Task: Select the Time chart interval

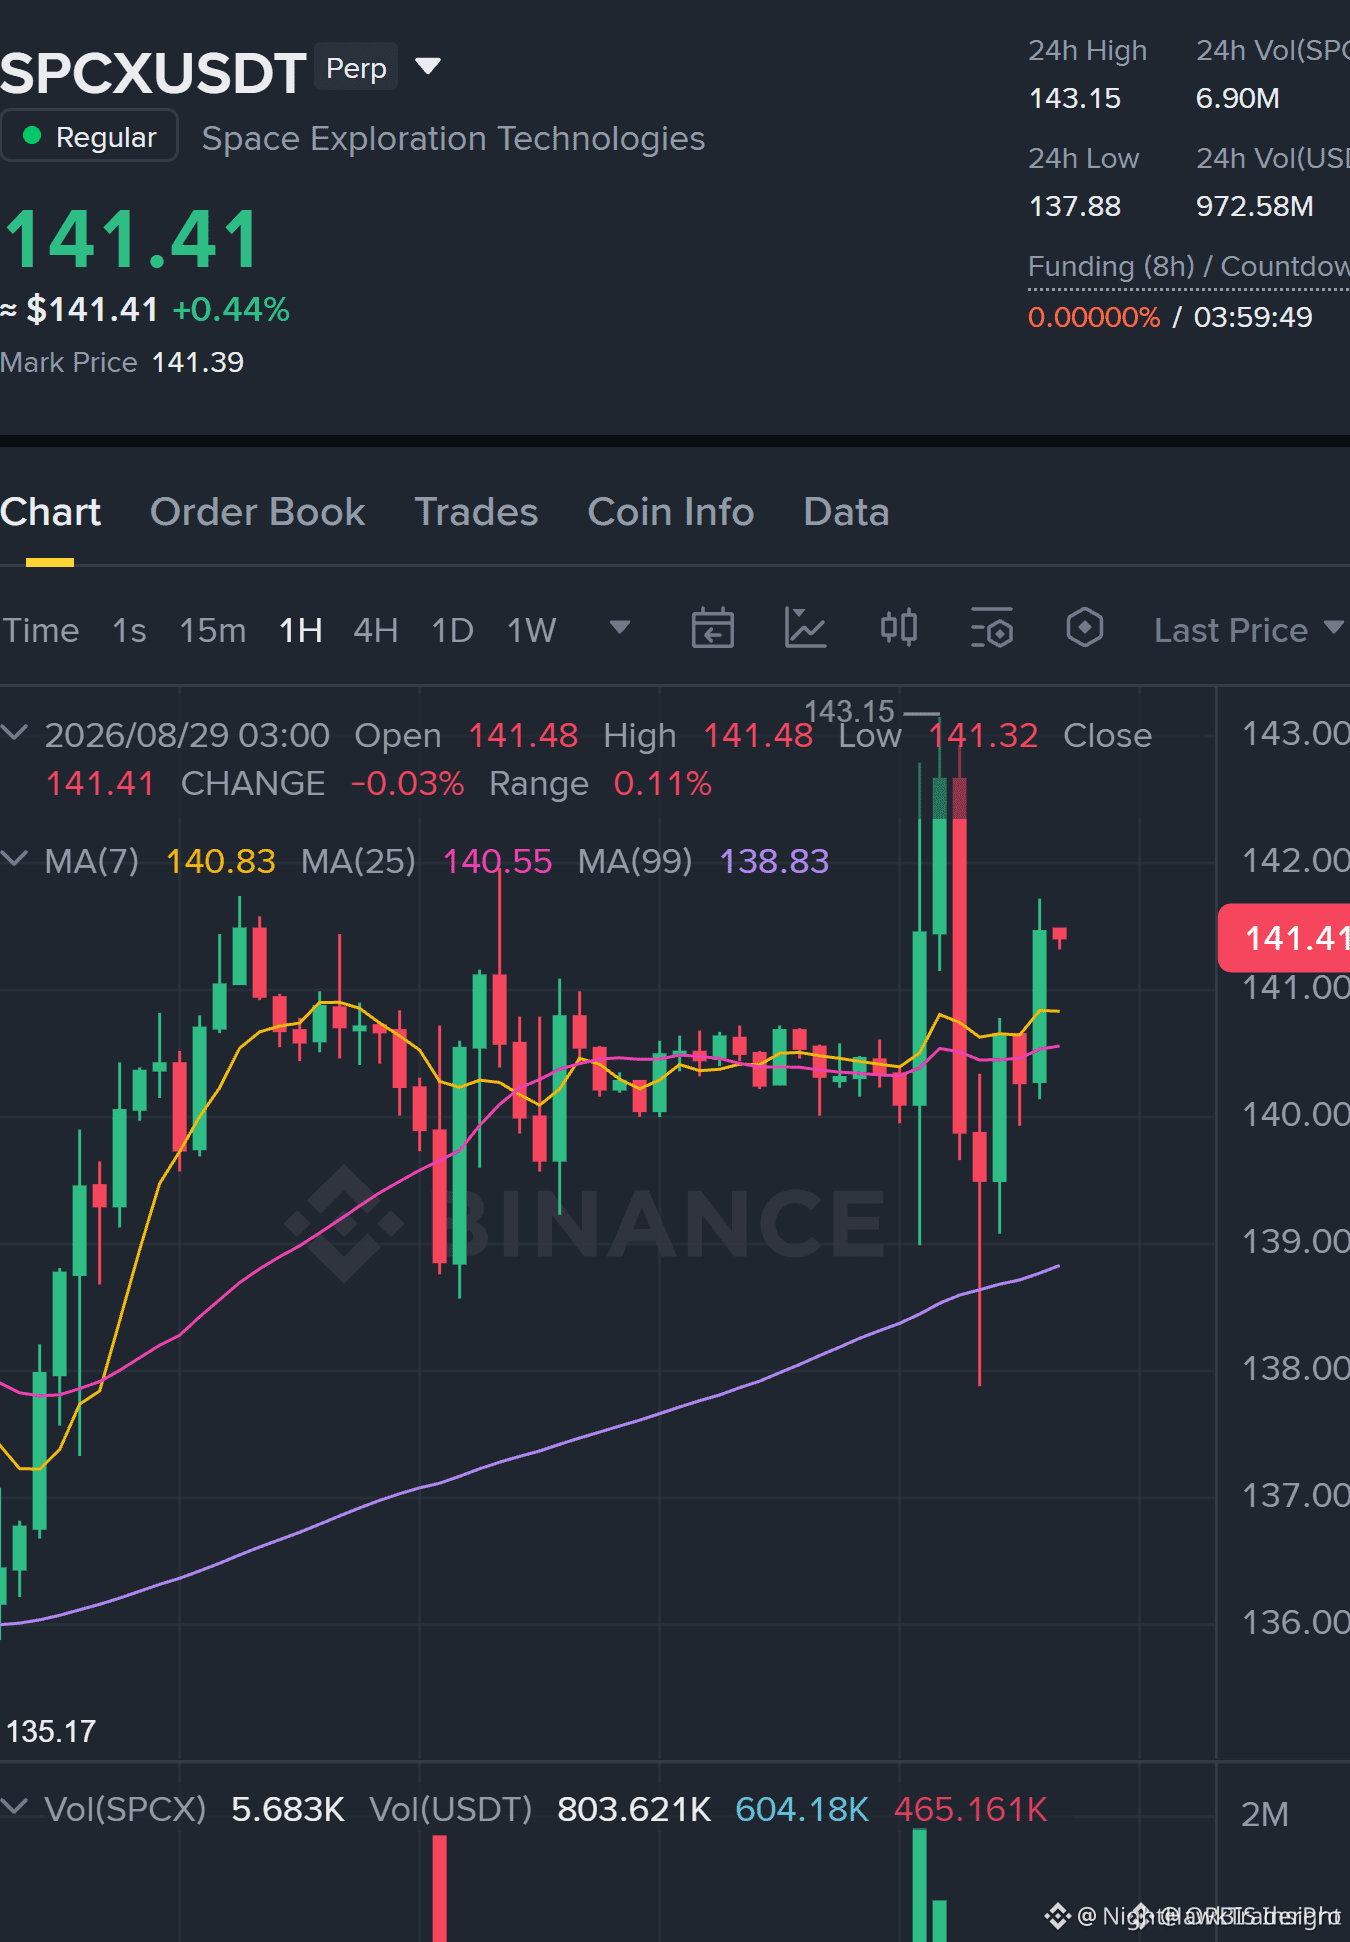Action: (x=41, y=630)
